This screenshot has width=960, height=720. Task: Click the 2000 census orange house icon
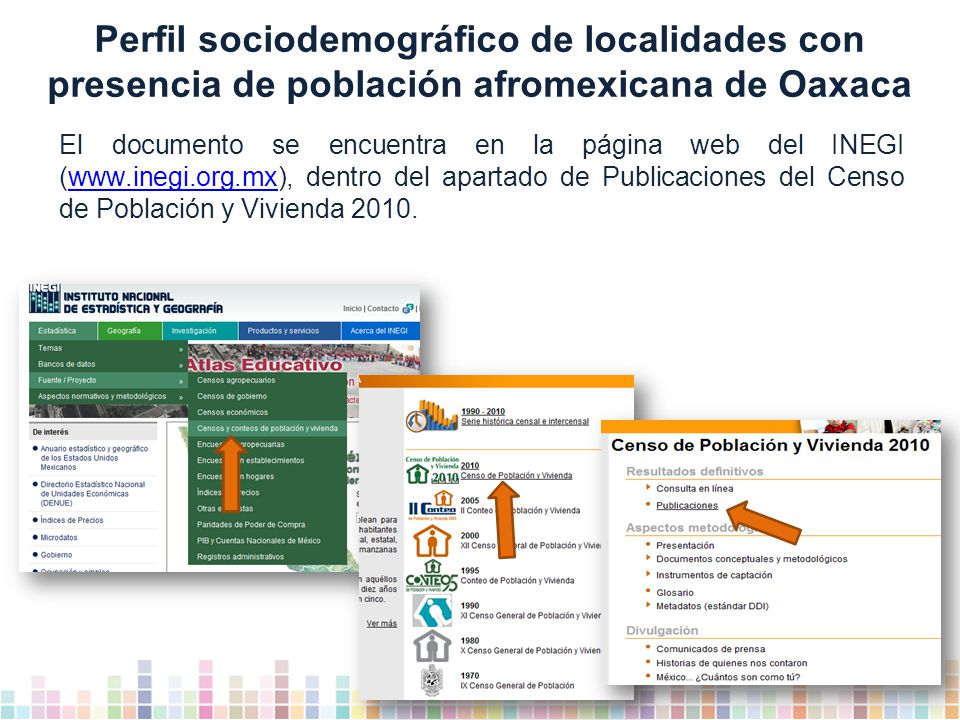point(432,541)
